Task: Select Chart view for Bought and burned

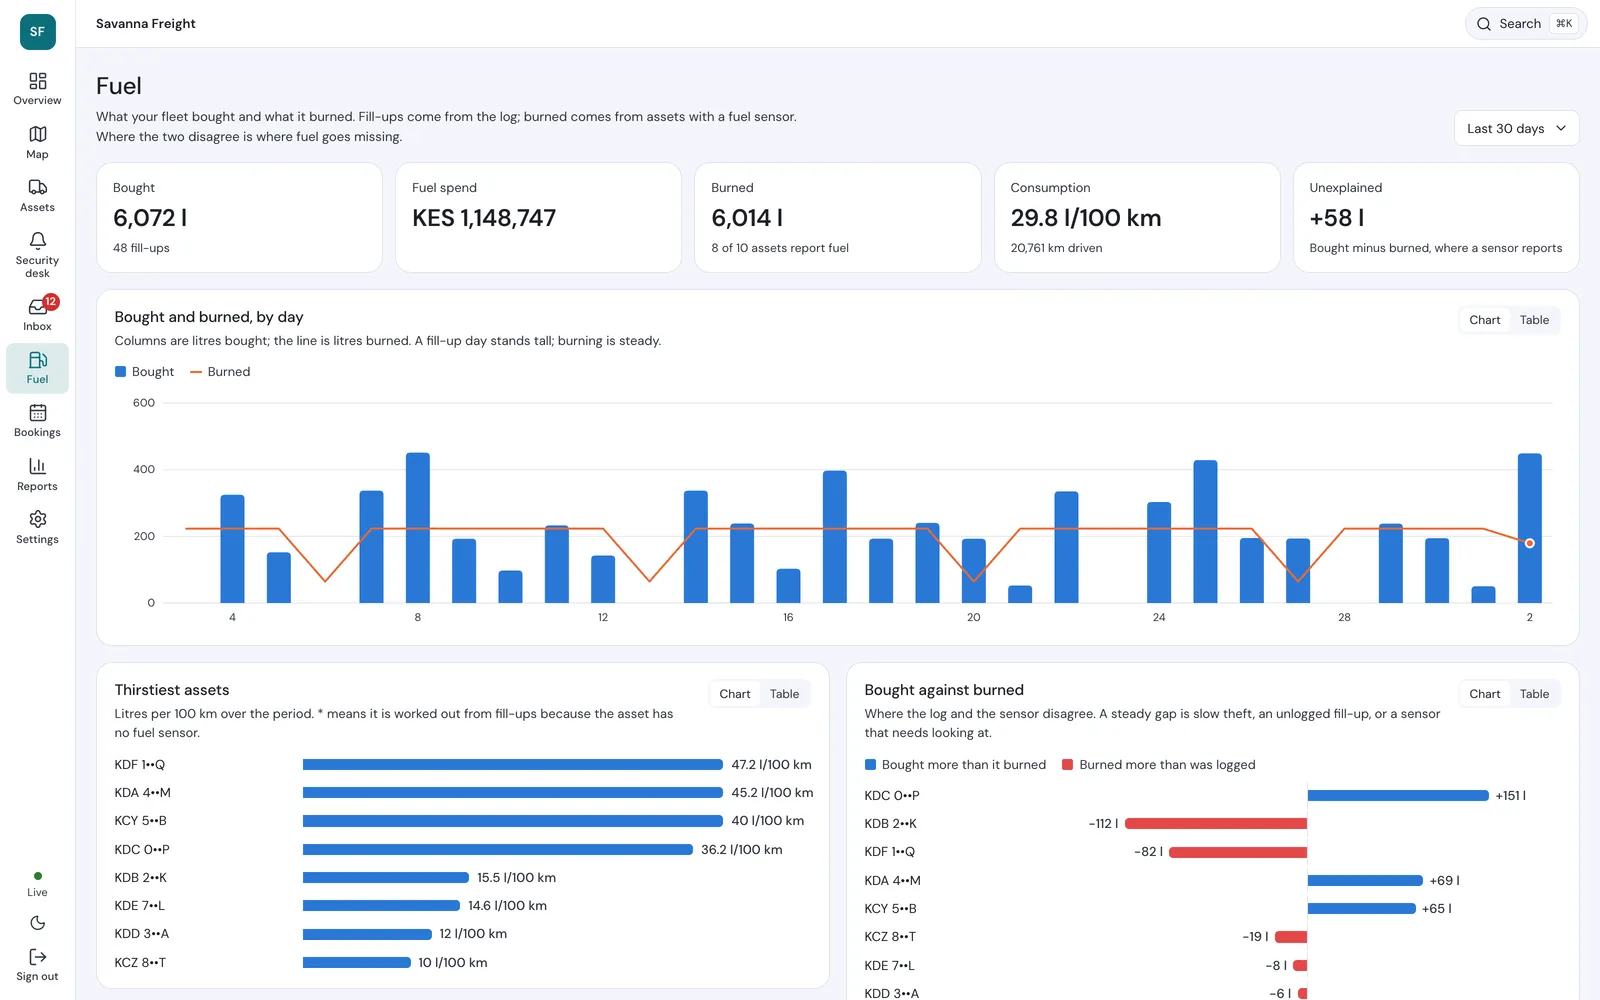Action: click(x=1484, y=320)
